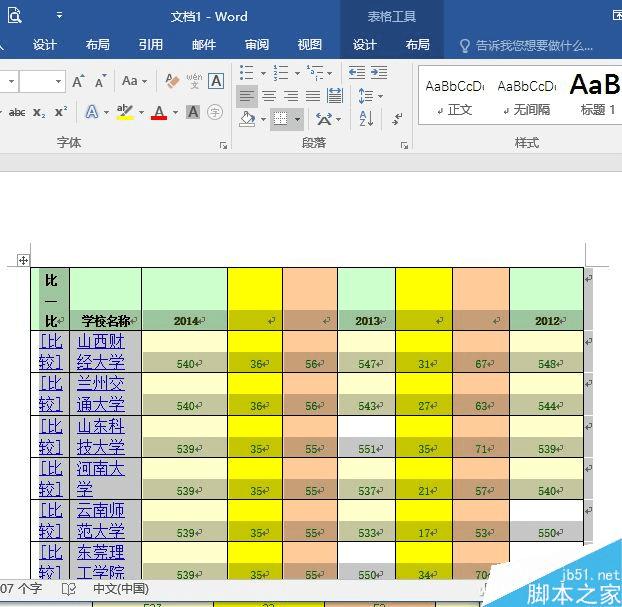Click the [比较] link beside 河南大学
The image size is (622, 607).
tap(51, 479)
